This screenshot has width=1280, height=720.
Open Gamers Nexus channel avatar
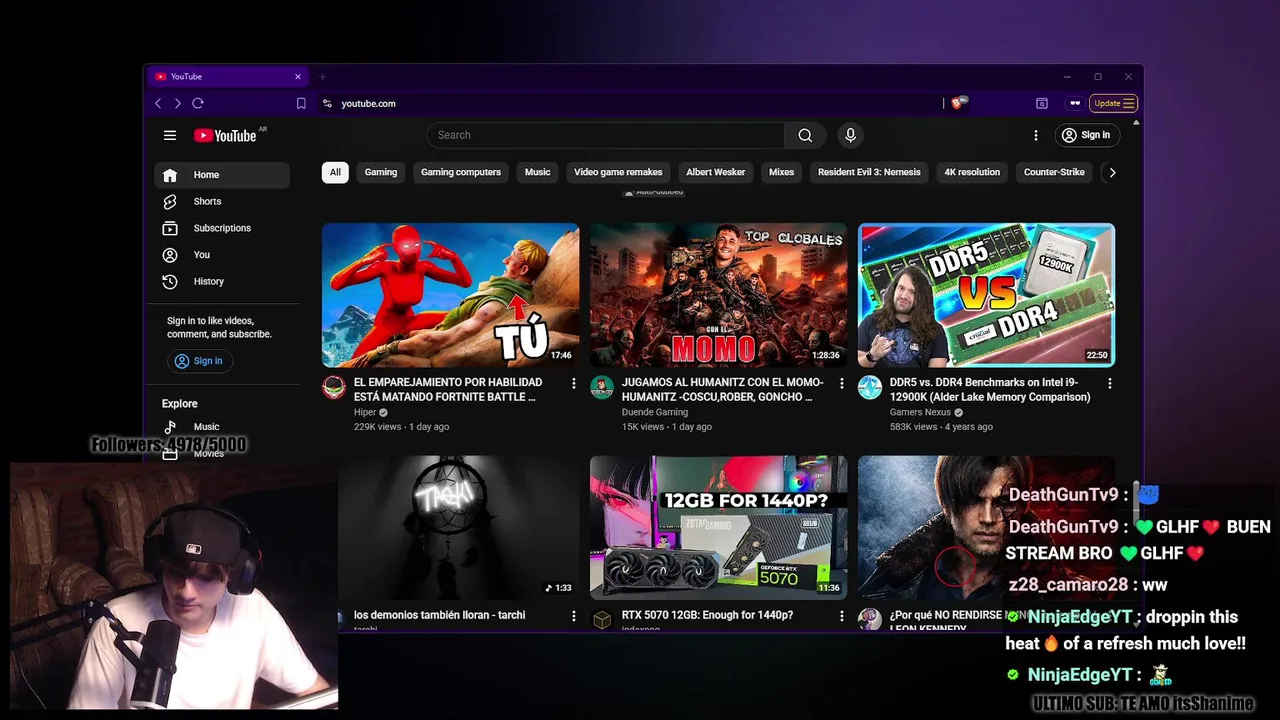pos(870,388)
